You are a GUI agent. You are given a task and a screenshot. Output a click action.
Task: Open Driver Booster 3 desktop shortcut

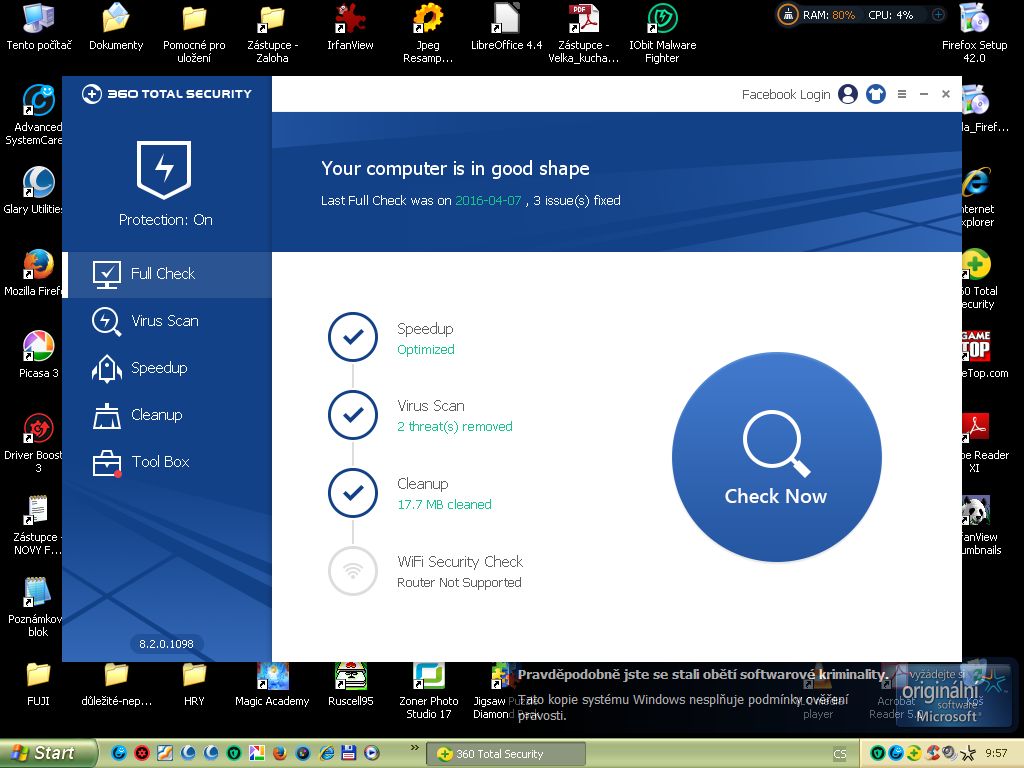[x=37, y=443]
